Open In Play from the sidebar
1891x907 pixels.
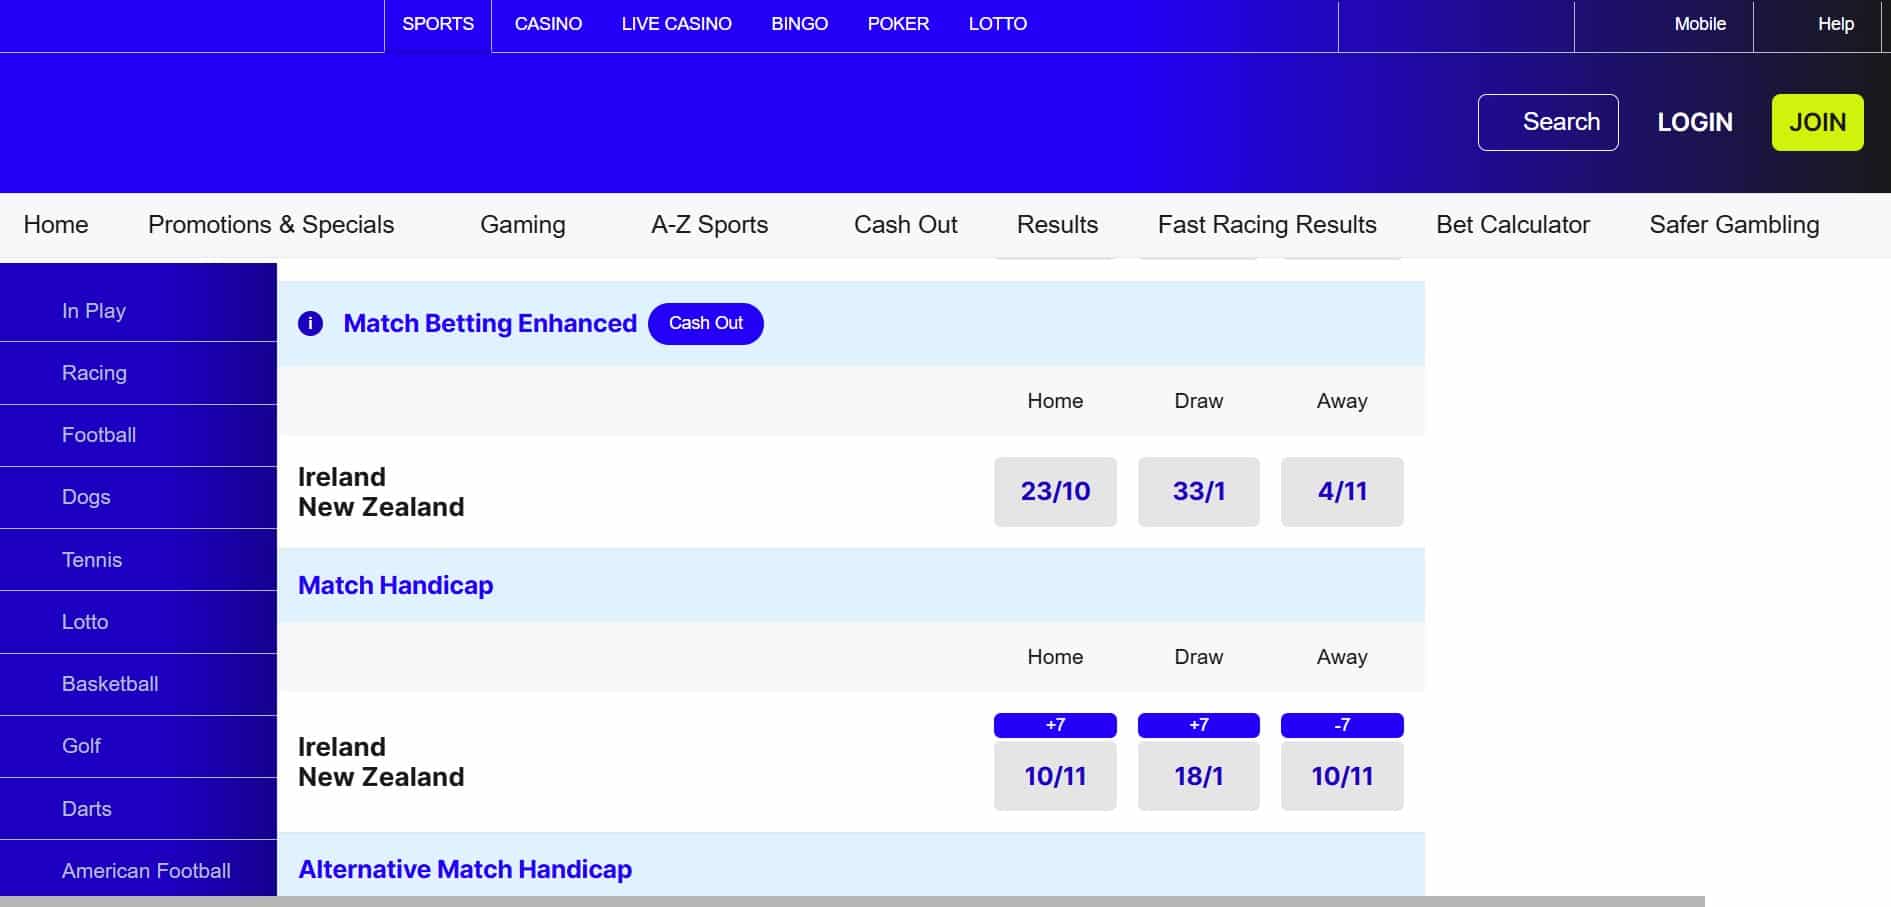[x=94, y=311]
